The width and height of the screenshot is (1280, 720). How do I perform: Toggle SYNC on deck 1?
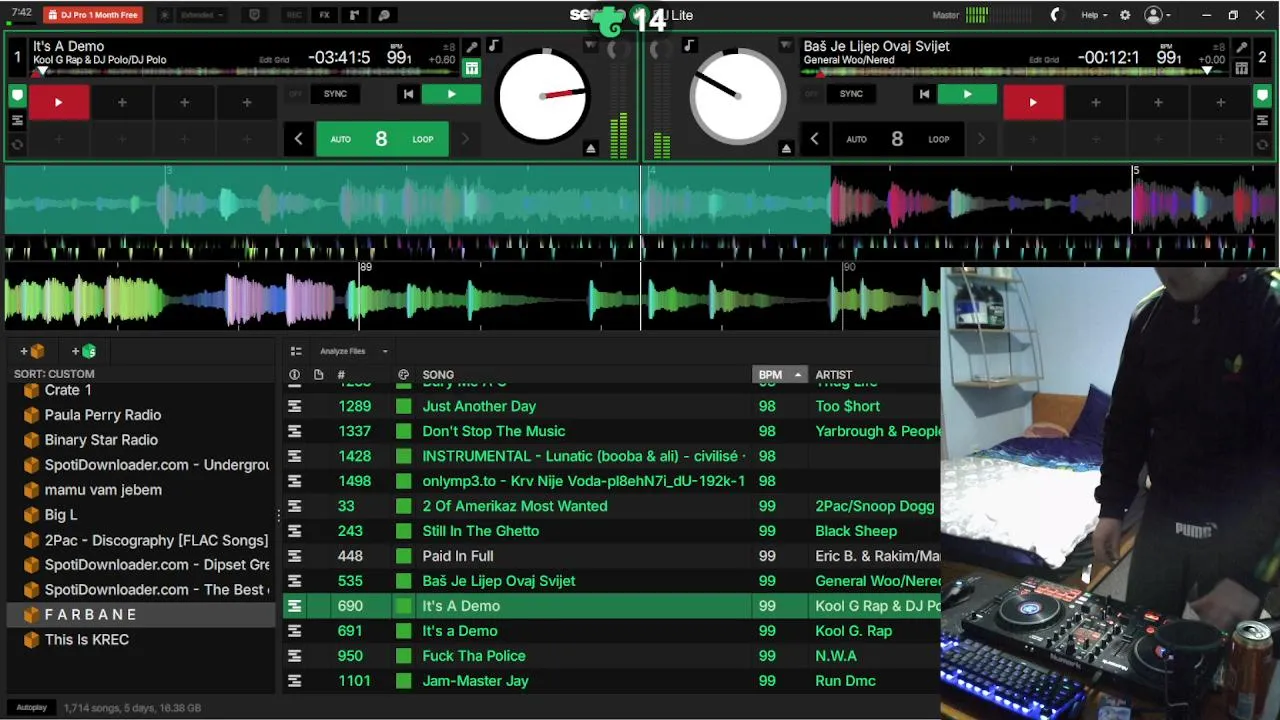coord(335,94)
